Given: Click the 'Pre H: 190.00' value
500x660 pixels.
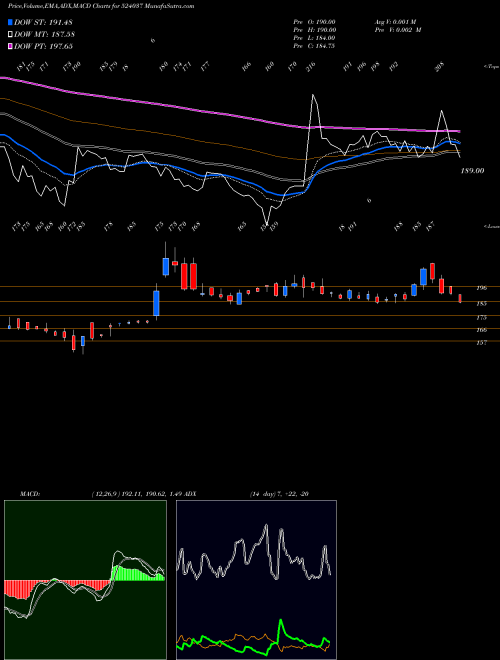Looking at the screenshot, I should click(314, 30).
